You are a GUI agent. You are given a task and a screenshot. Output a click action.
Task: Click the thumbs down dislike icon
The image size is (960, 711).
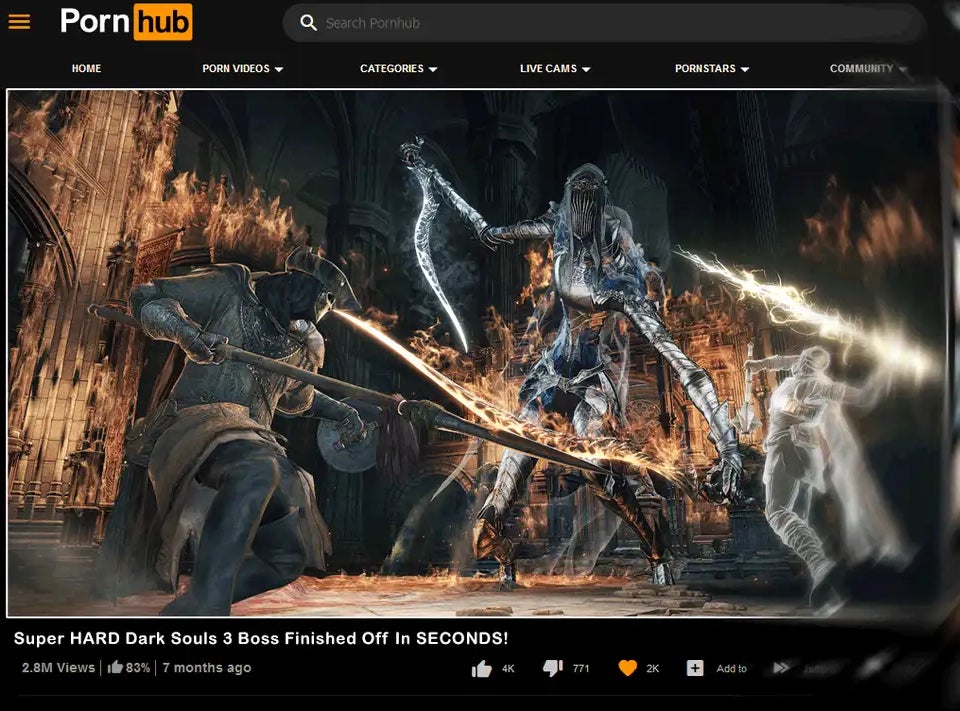pyautogui.click(x=552, y=668)
